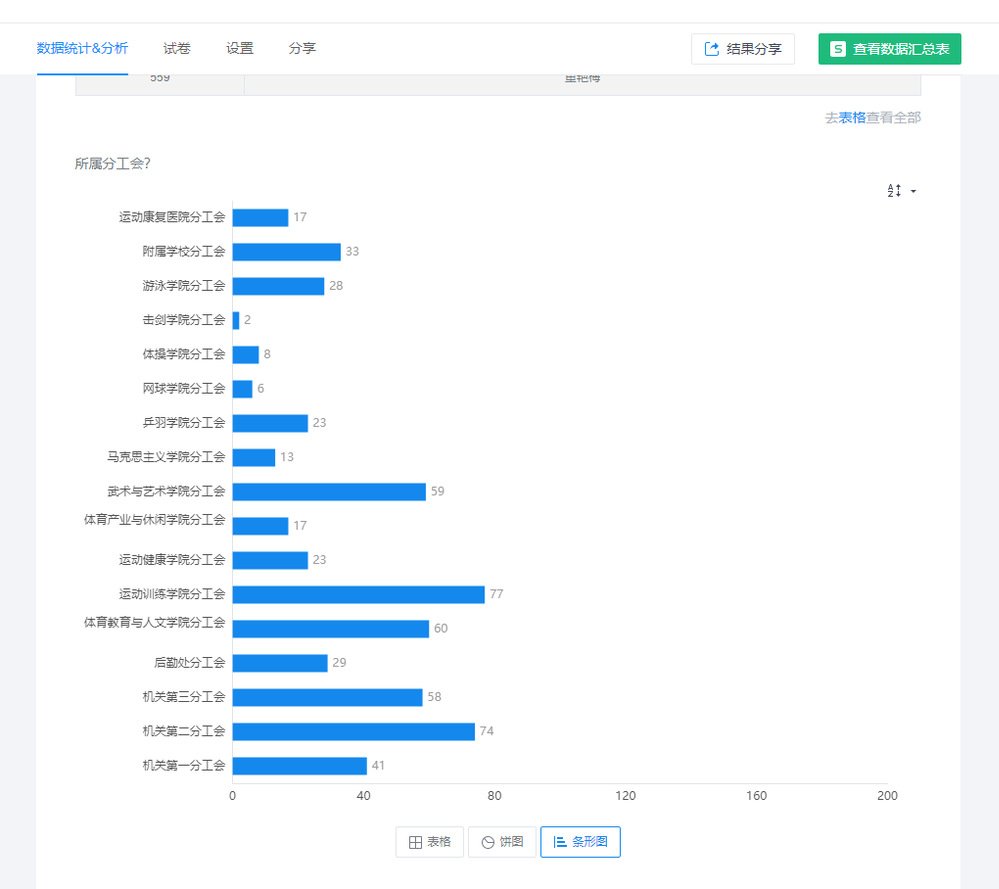999x889 pixels.
Task: Click the 表格 link to view all
Action: (852, 118)
